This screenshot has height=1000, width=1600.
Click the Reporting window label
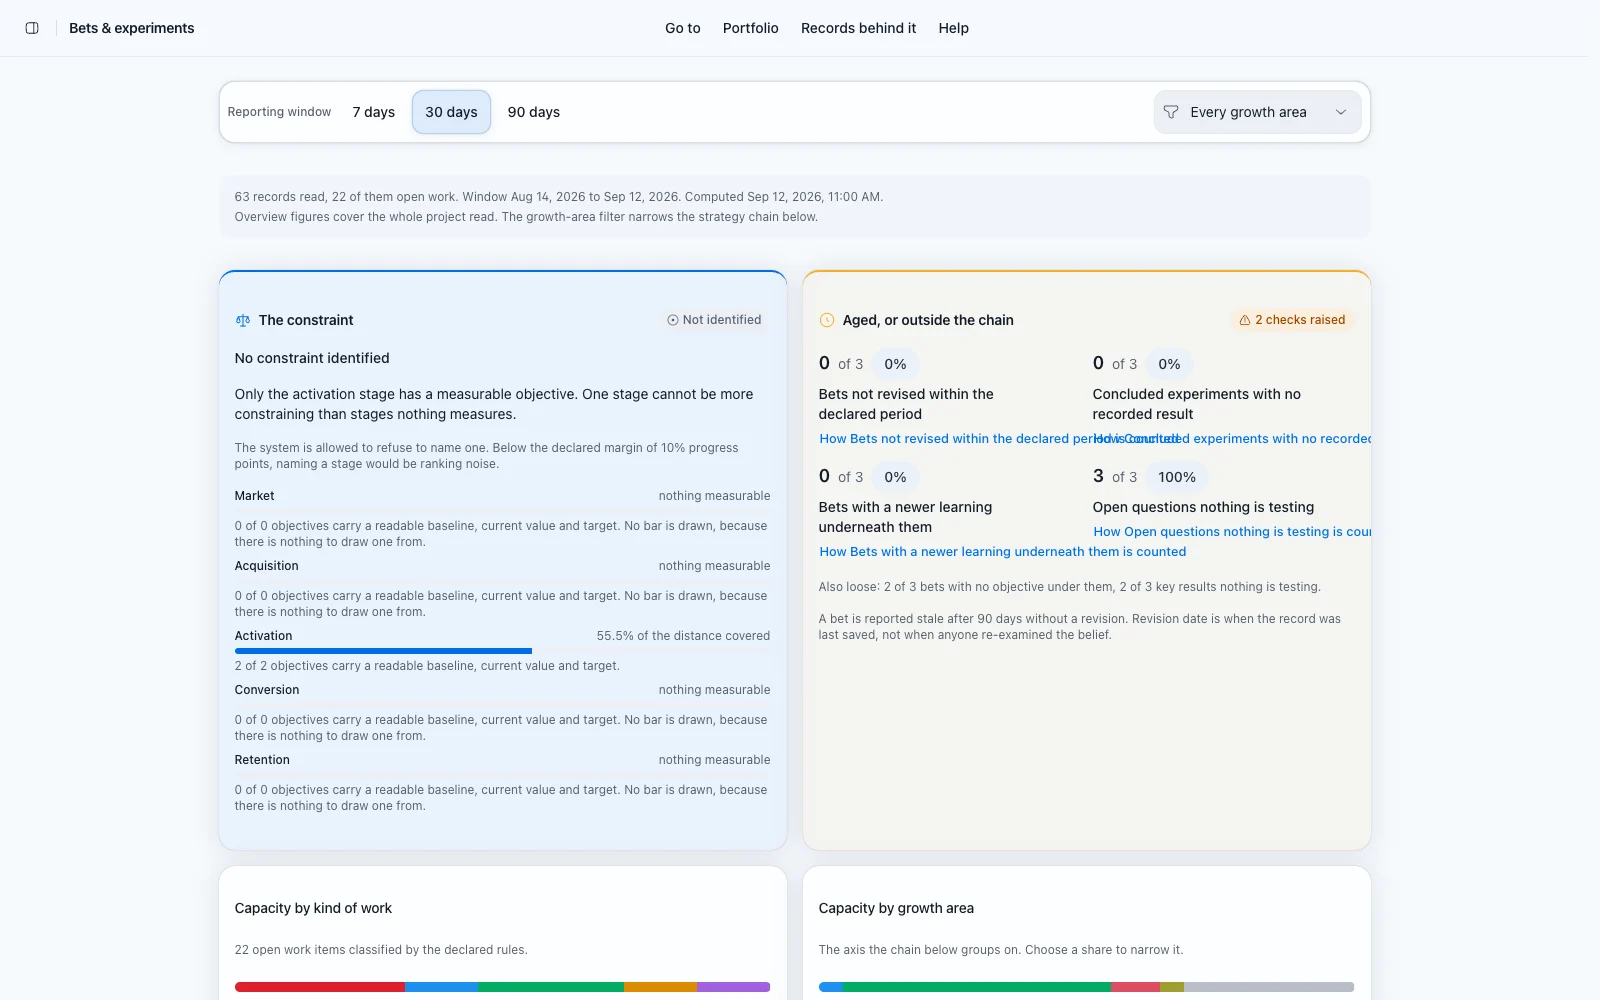[279, 112]
